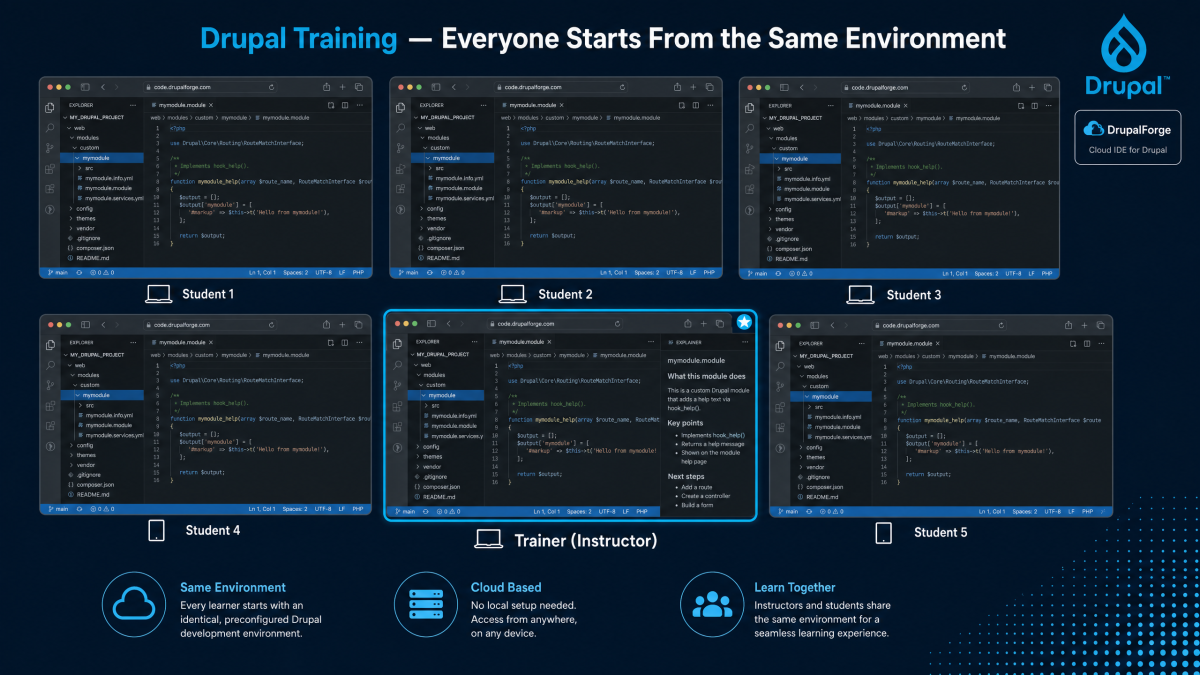Open Search activity icon in Student 1 window
Screen dimensions: 1200x675
pos(50,127)
